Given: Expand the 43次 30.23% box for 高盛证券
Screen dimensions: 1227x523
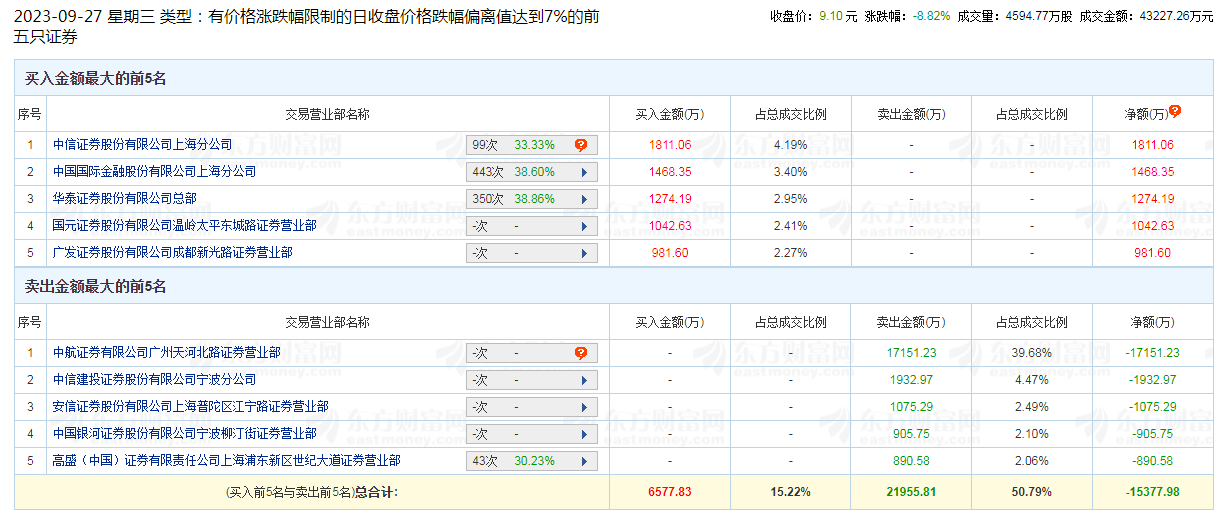Looking at the screenshot, I should (532, 461).
